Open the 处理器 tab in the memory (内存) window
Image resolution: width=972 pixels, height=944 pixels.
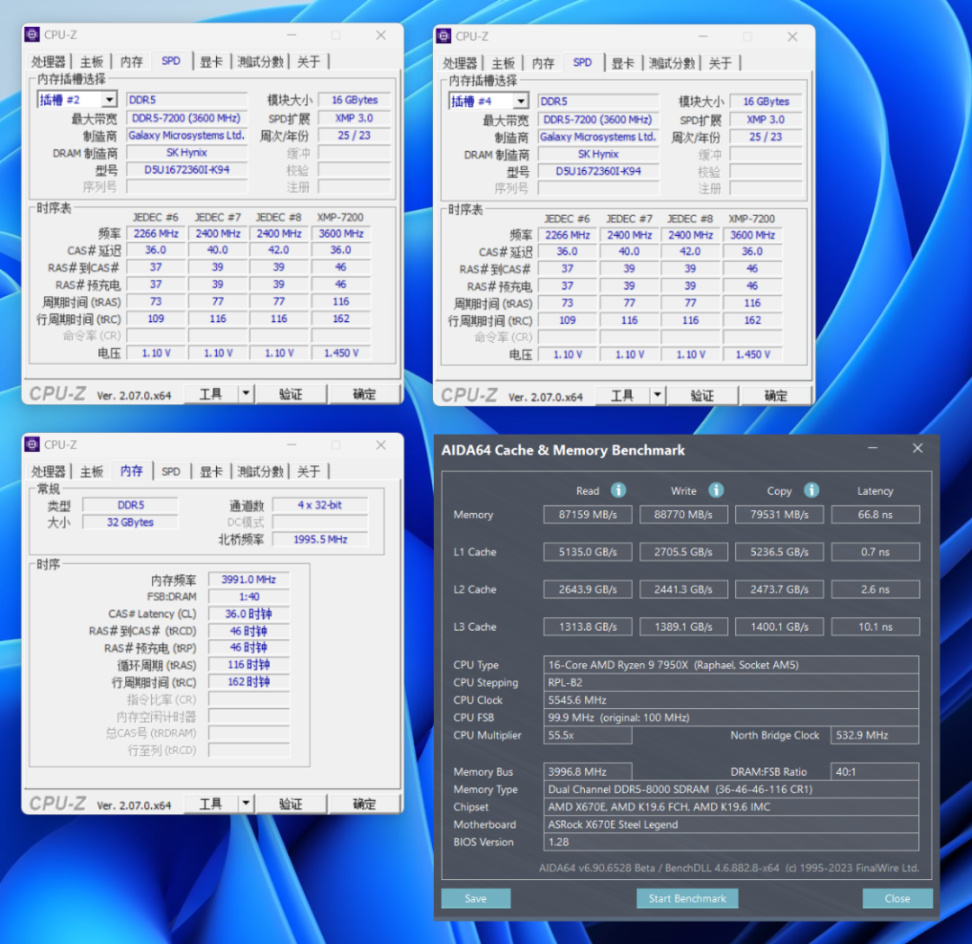48,471
